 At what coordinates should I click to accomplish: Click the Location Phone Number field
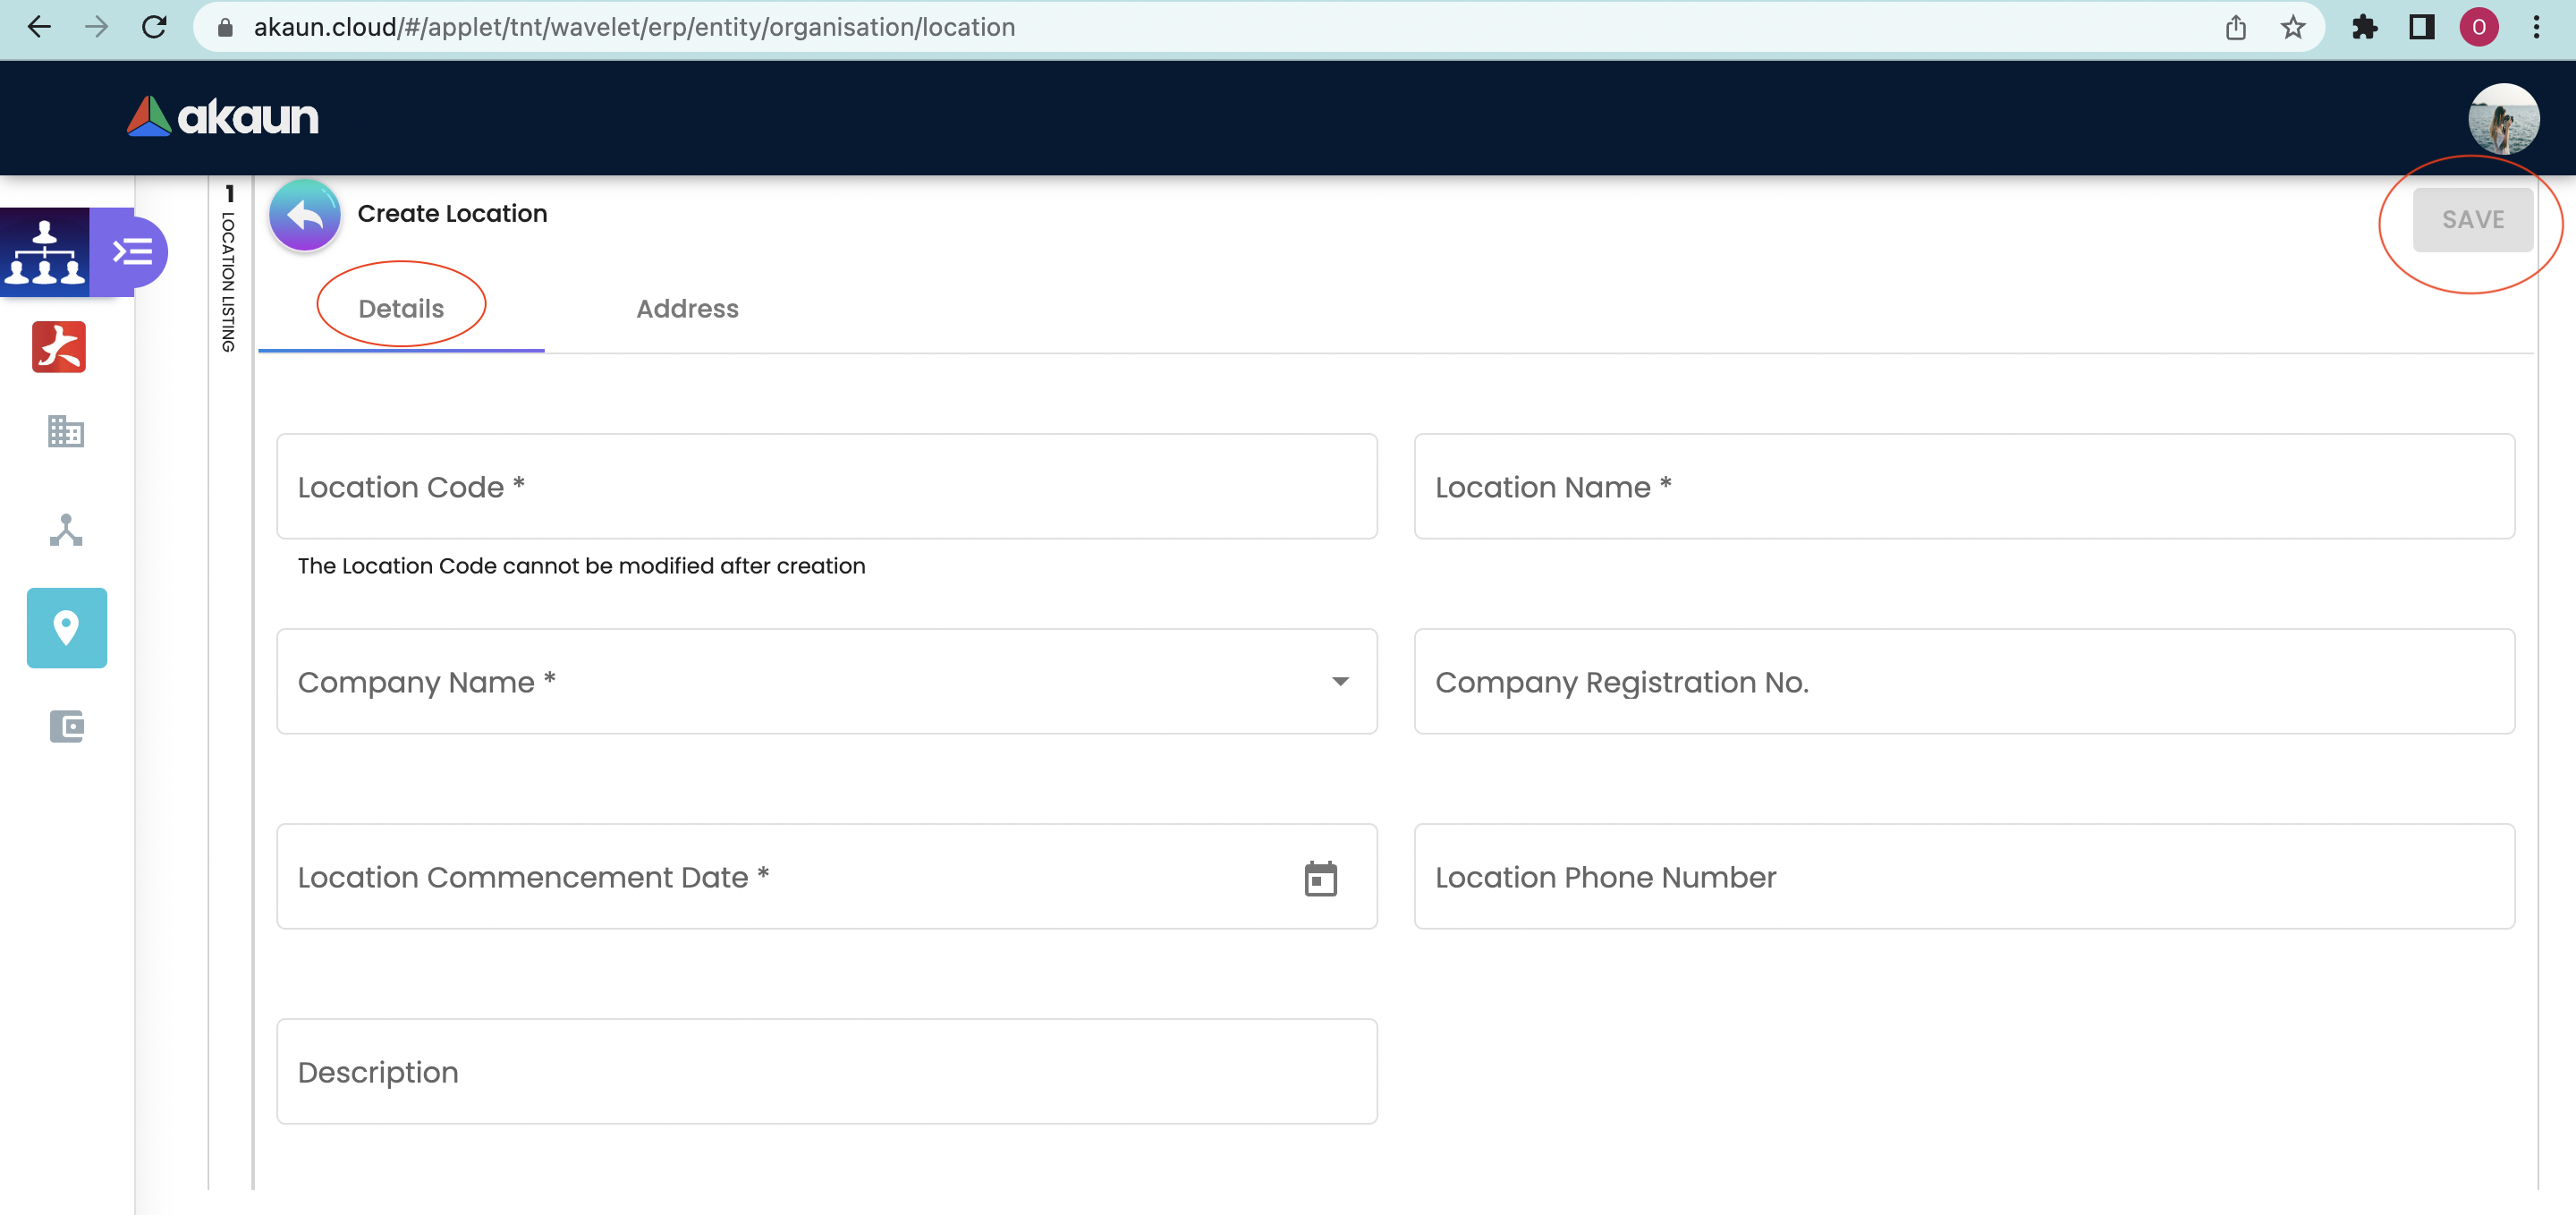coord(1963,877)
